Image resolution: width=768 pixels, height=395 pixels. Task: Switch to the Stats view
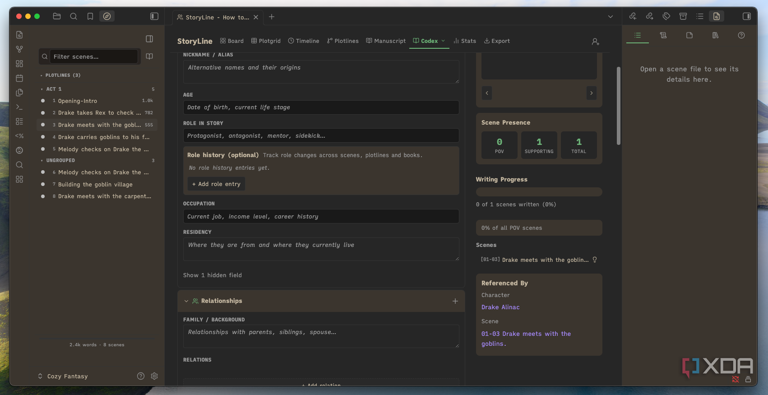[x=464, y=41]
